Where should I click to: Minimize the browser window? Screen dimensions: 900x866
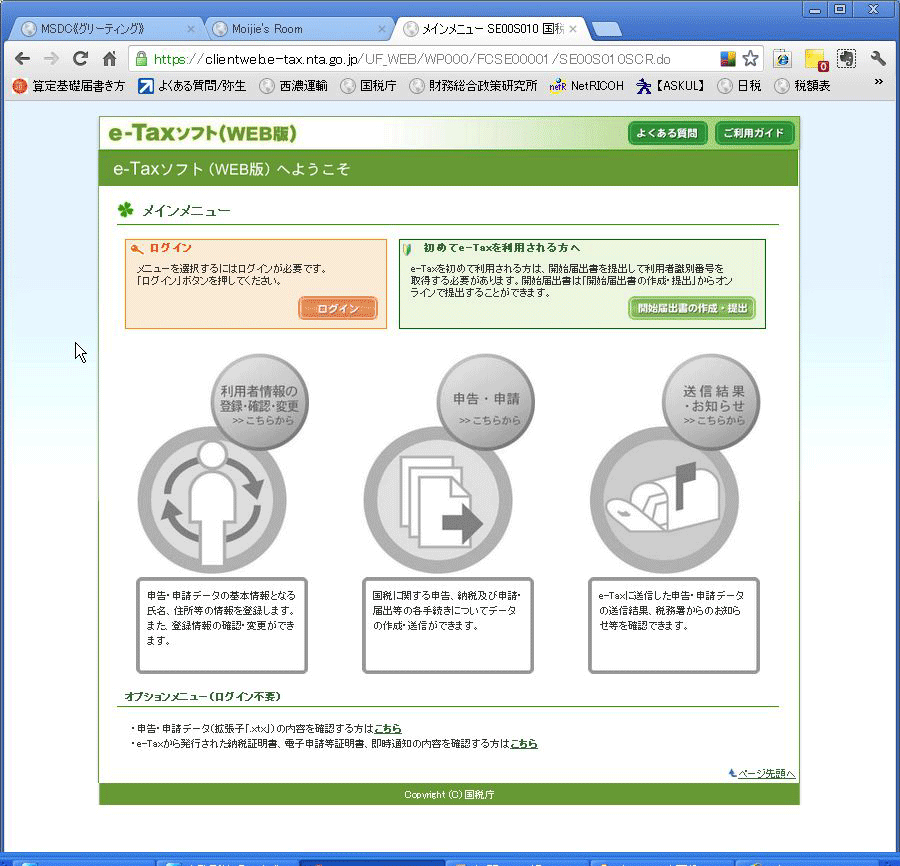pos(814,10)
